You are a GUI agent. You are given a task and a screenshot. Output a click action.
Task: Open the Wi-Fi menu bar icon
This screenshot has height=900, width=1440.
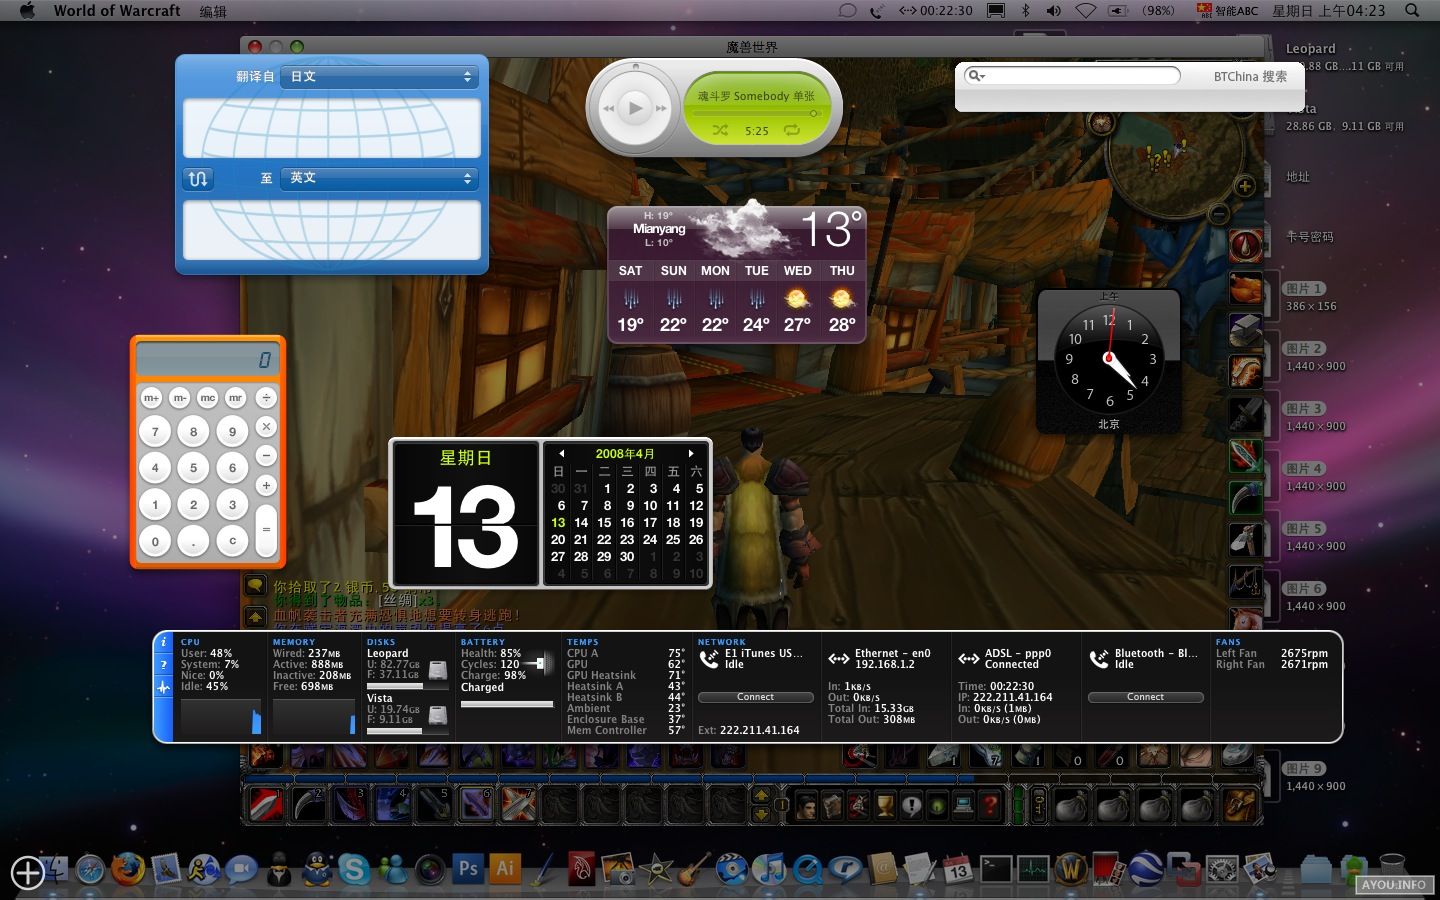(1086, 11)
